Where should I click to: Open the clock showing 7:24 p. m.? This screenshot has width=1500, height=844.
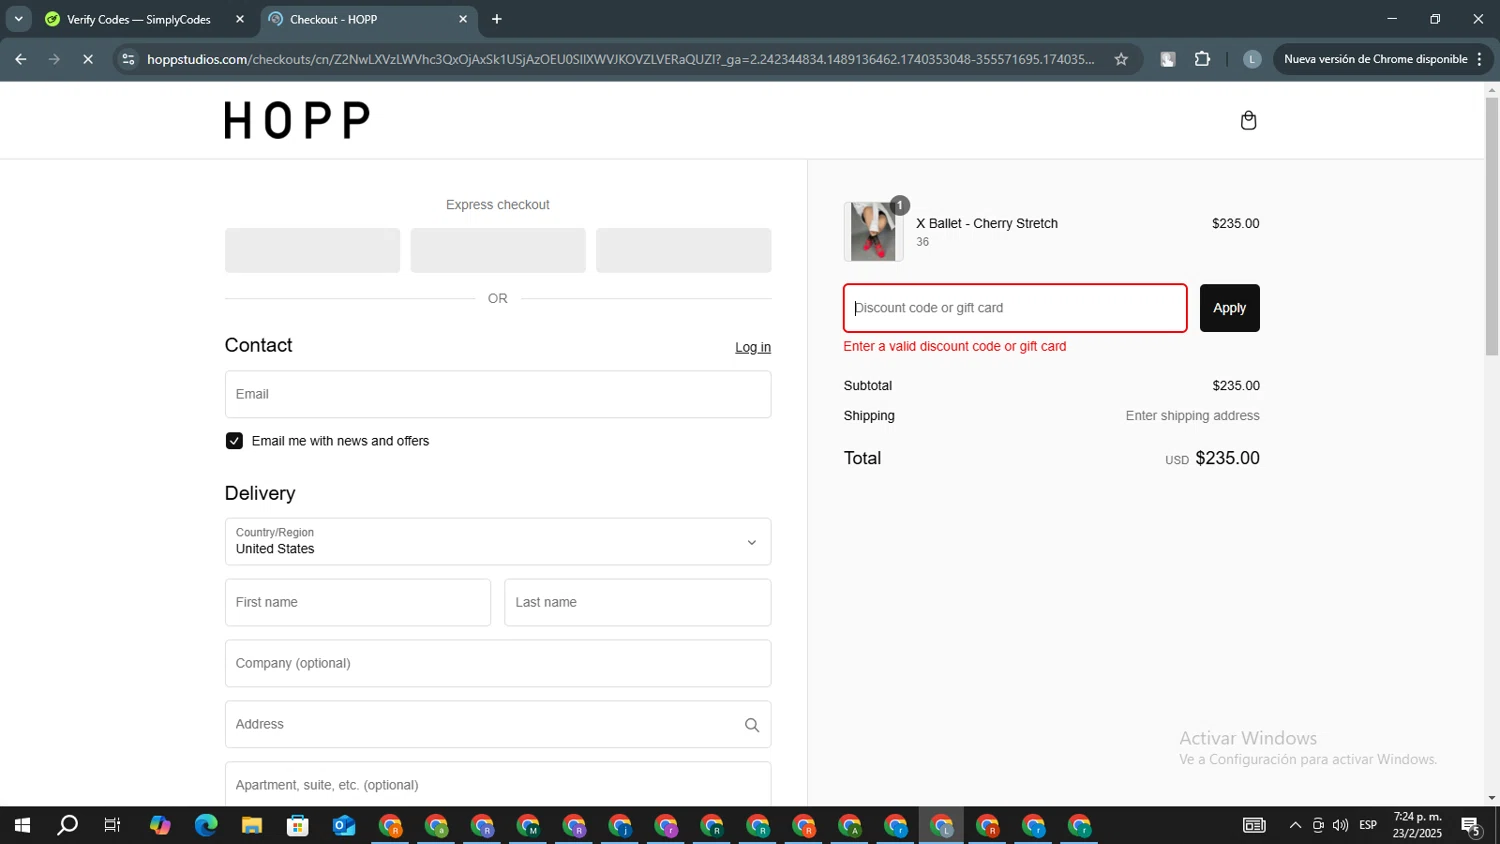(1418, 826)
